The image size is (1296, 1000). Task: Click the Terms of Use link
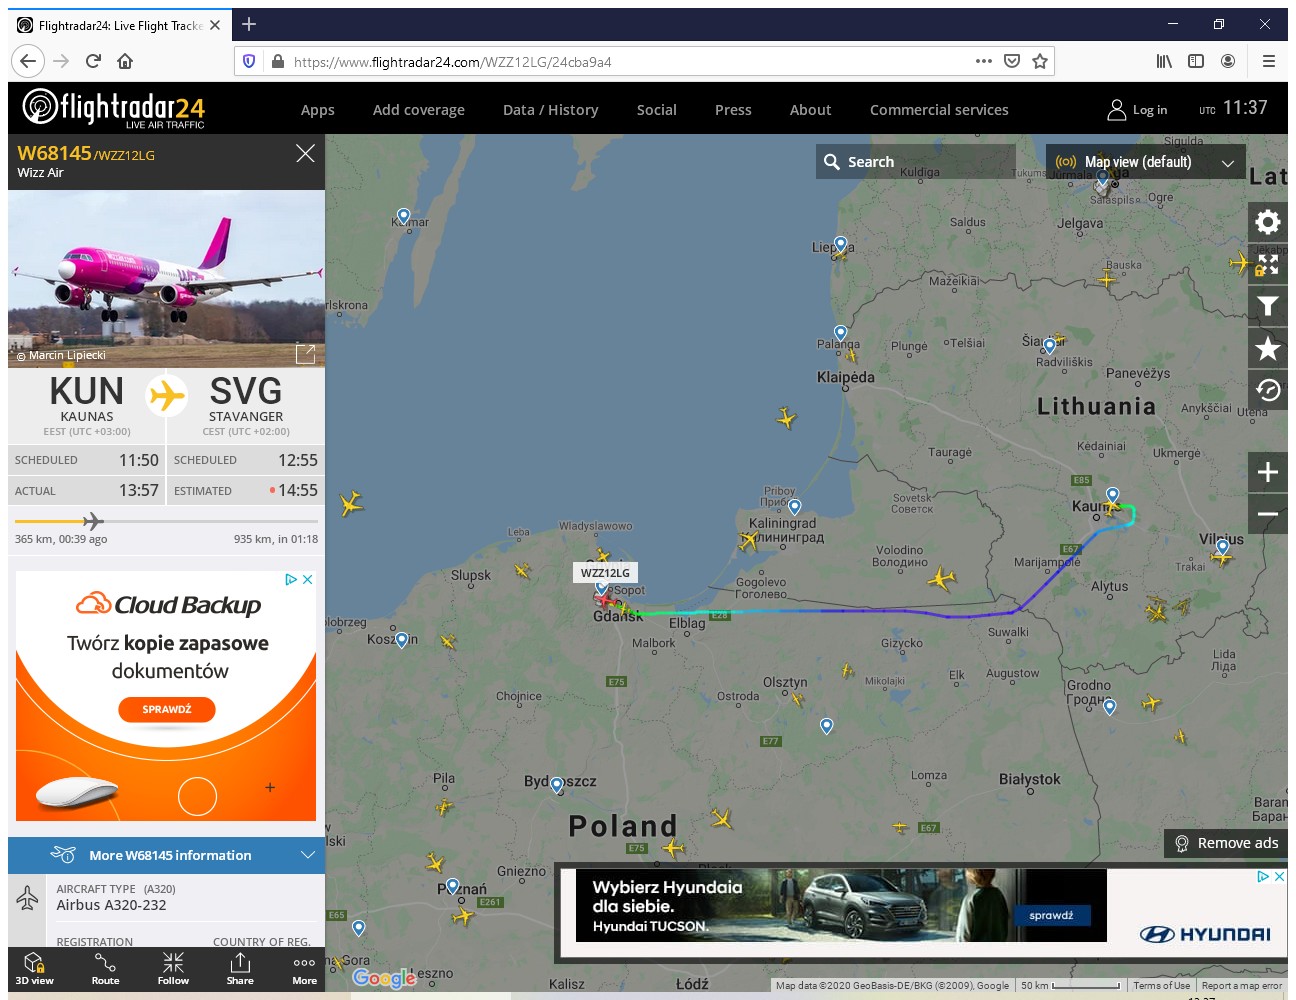click(1161, 985)
